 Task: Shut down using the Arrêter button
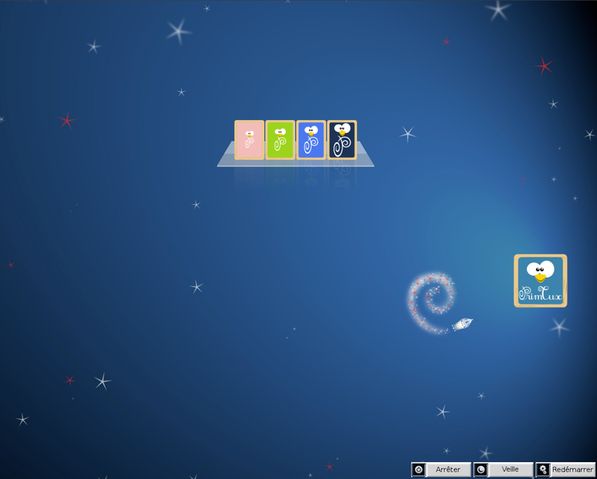pos(441,469)
